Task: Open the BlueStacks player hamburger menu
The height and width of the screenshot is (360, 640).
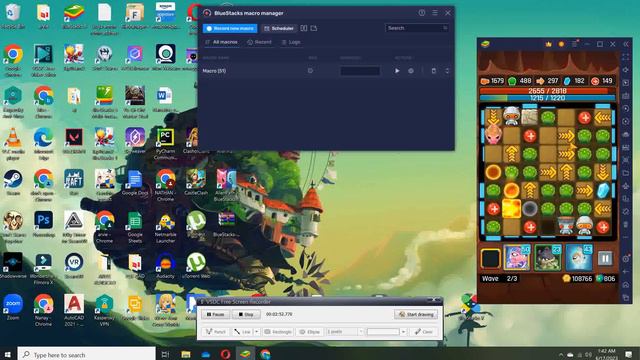Action: click(575, 44)
